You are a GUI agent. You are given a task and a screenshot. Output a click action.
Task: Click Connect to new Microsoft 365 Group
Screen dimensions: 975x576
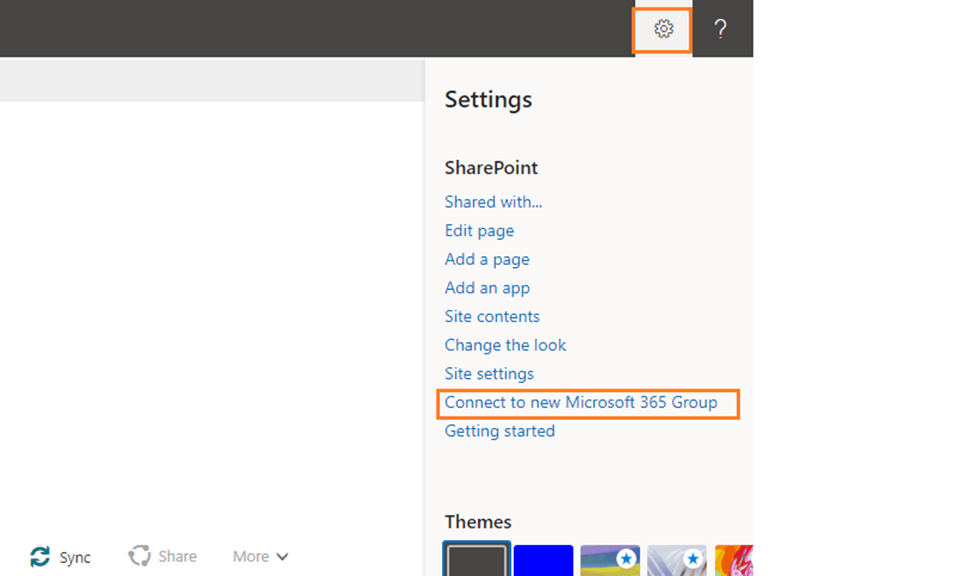pos(581,402)
